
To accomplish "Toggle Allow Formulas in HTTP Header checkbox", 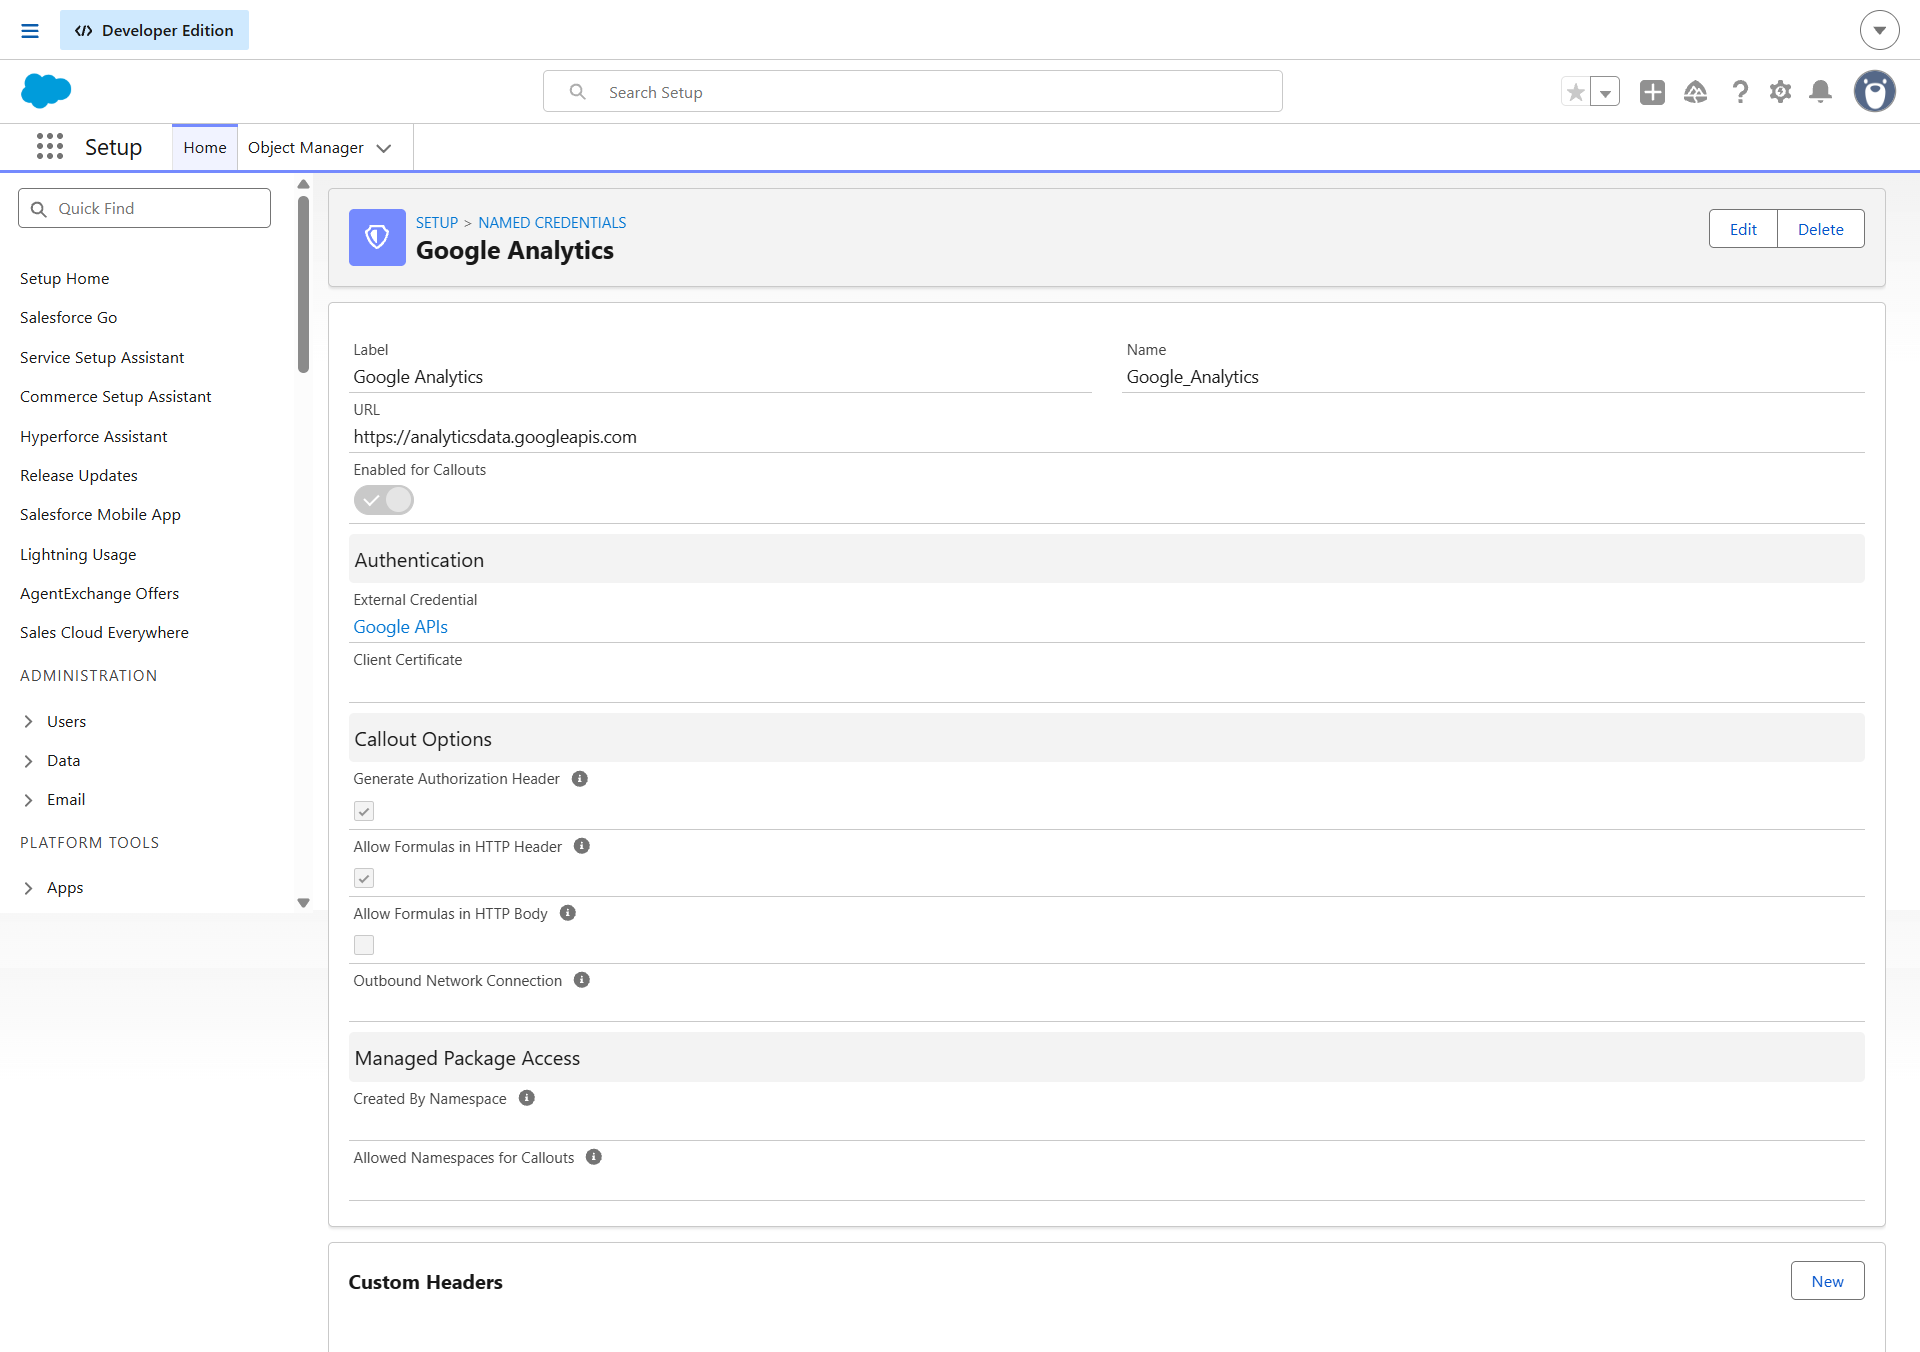I will pos(364,878).
